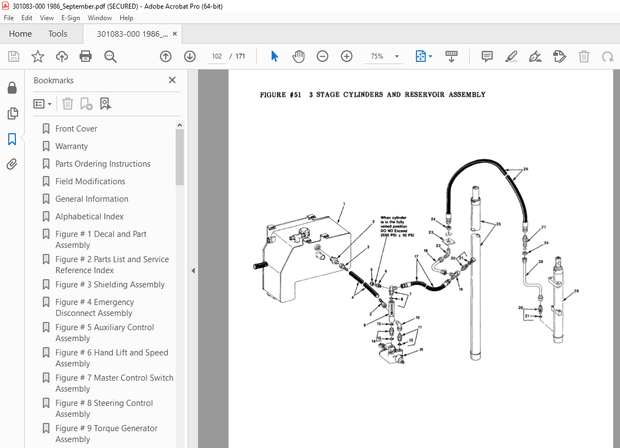Image resolution: width=620 pixels, height=448 pixels.
Task: Open Page Thumbnails panel in sidebar
Action: point(12,113)
